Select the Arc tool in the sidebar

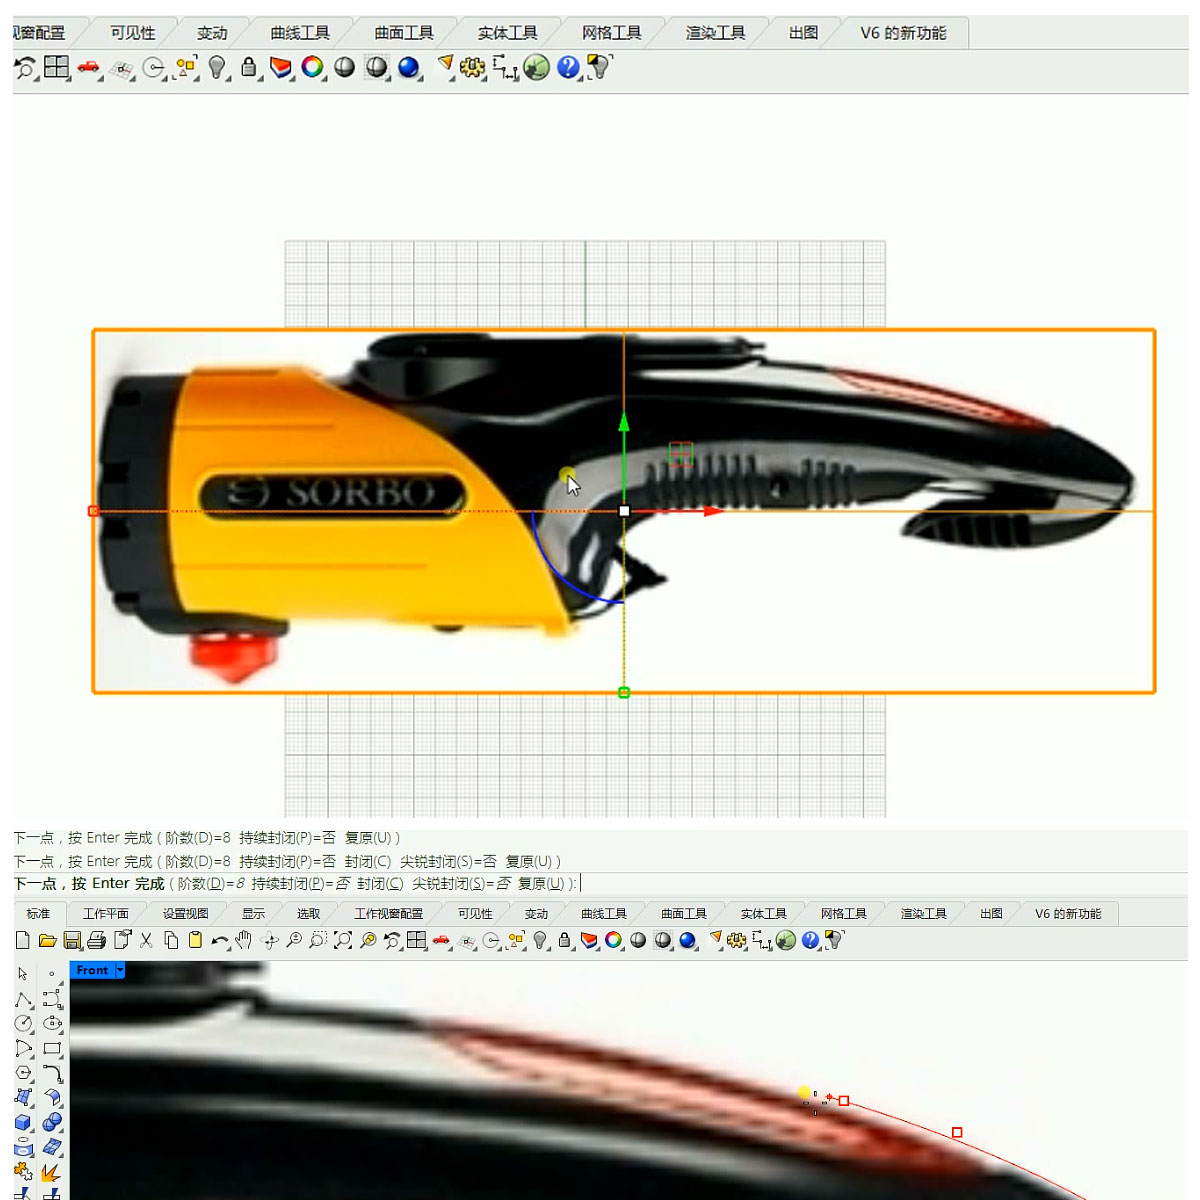23,1048
